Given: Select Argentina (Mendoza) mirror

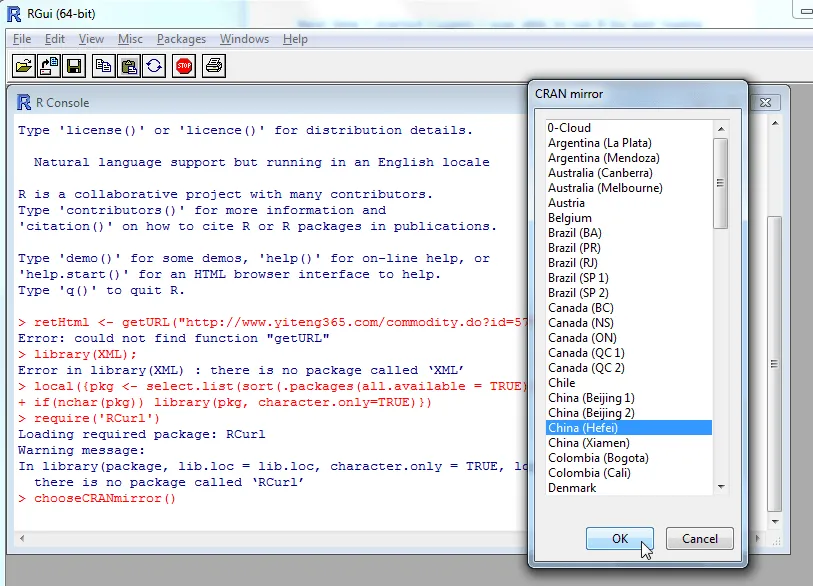Looking at the screenshot, I should coord(629,158).
